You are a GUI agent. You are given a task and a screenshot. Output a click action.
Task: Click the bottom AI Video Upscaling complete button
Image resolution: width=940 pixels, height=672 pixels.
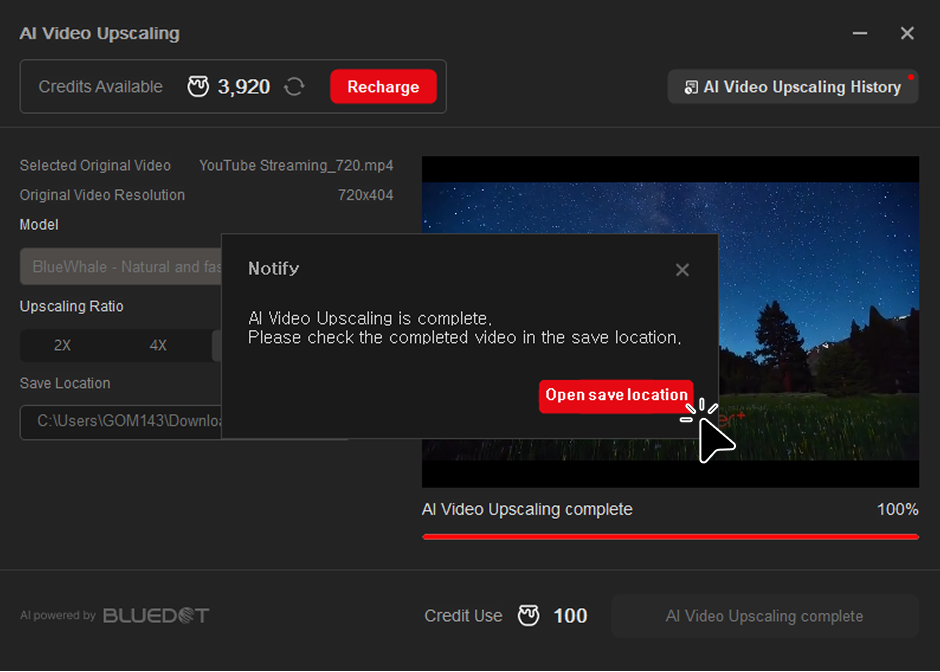point(764,616)
